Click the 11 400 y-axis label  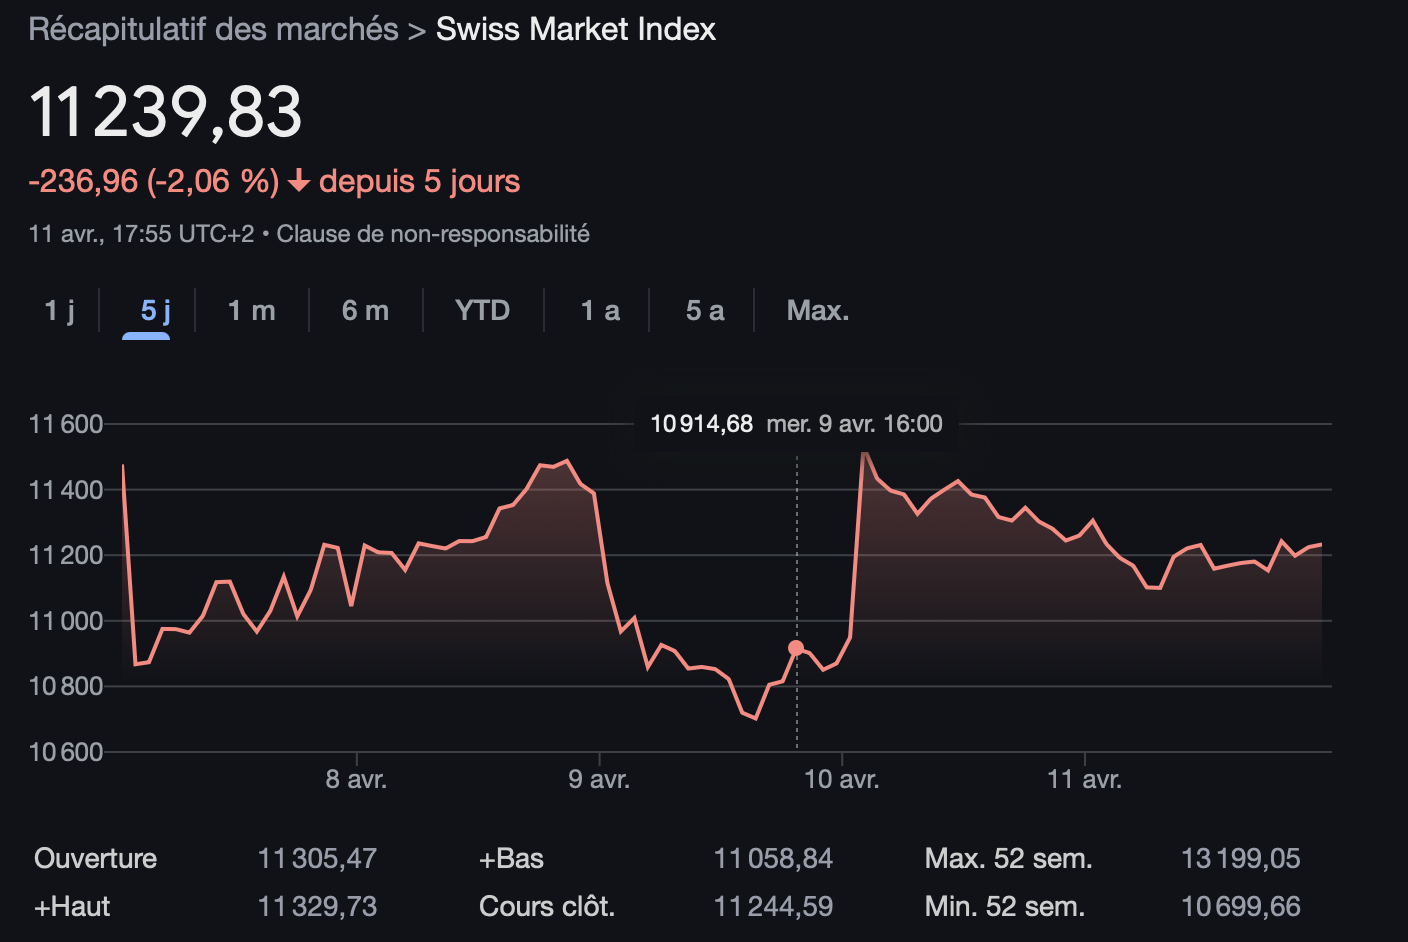pos(66,490)
